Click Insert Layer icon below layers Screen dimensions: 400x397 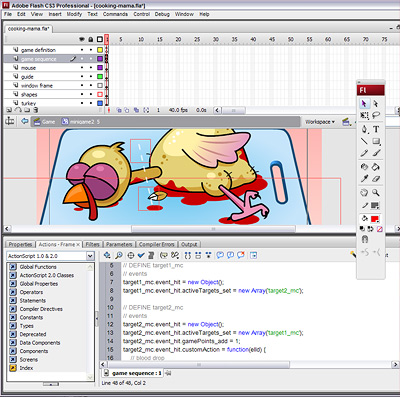[x=9, y=110]
